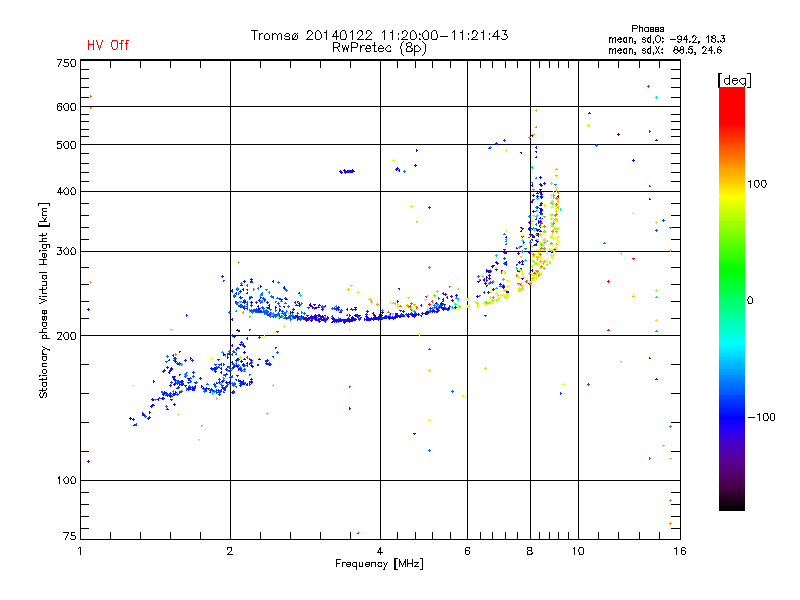The image size is (800, 600).
Task: Click the y-axis '75' tick label
Action: [70, 536]
